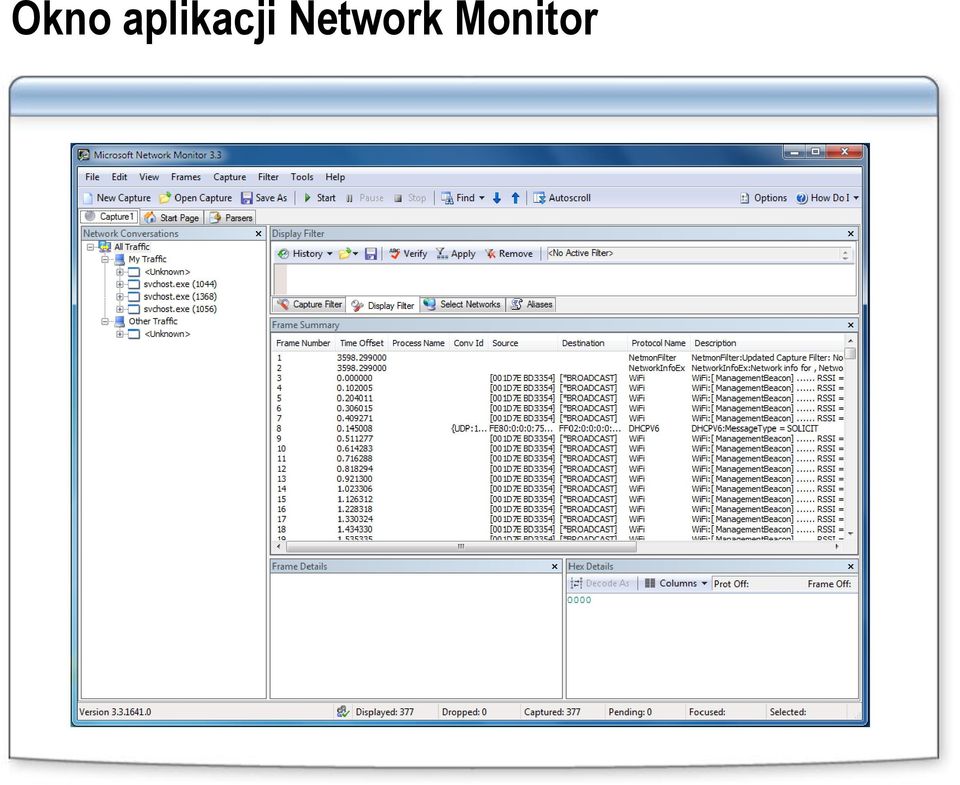Switch to the Capture Filter tab

tap(309, 304)
